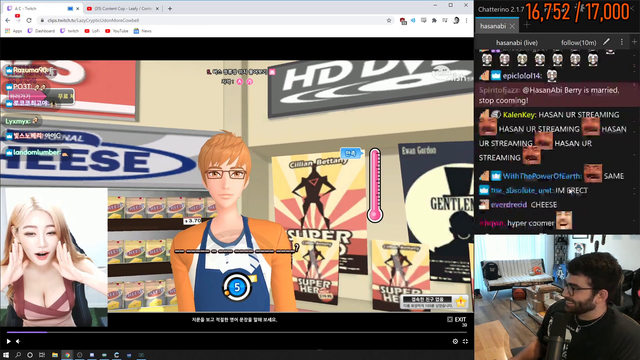Viewport: 640px width, 360px height.
Task: Open Windows taskbar search
Action: tap(18, 355)
